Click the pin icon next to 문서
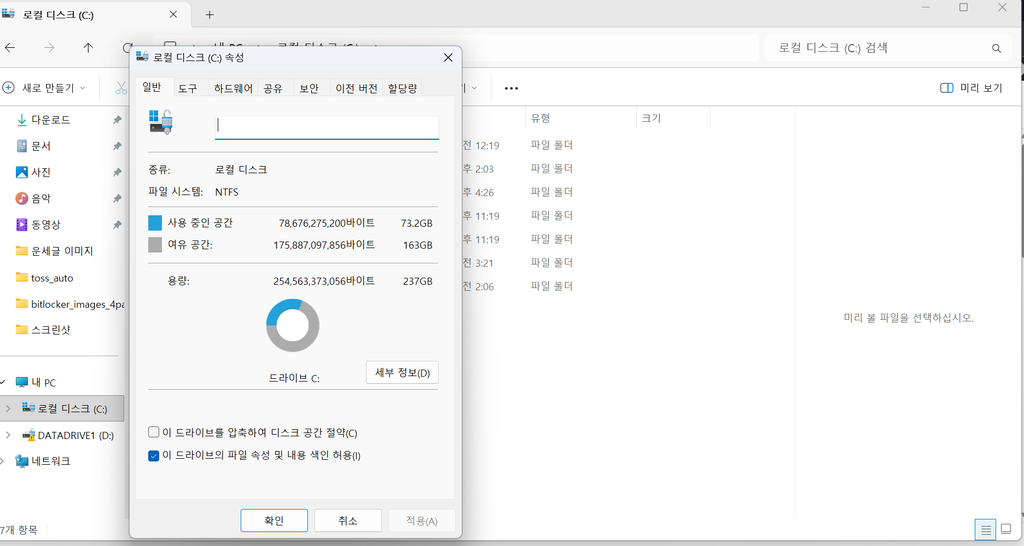The image size is (1024, 546). pyautogui.click(x=117, y=146)
